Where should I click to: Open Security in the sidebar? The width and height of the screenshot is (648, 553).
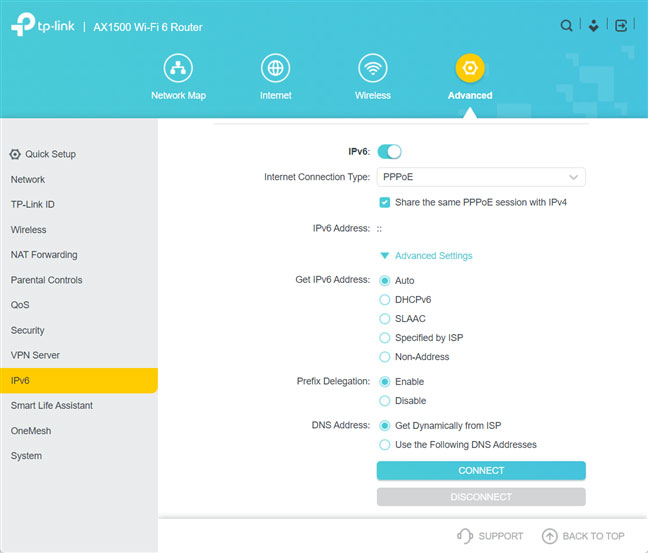point(27,330)
